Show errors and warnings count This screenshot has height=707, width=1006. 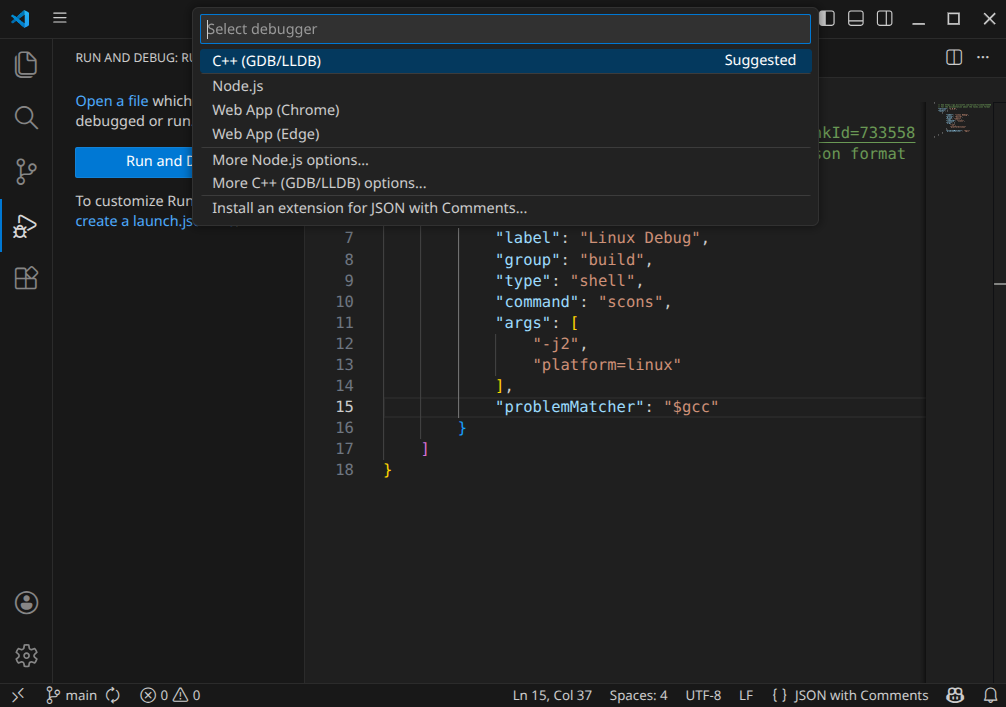170,695
